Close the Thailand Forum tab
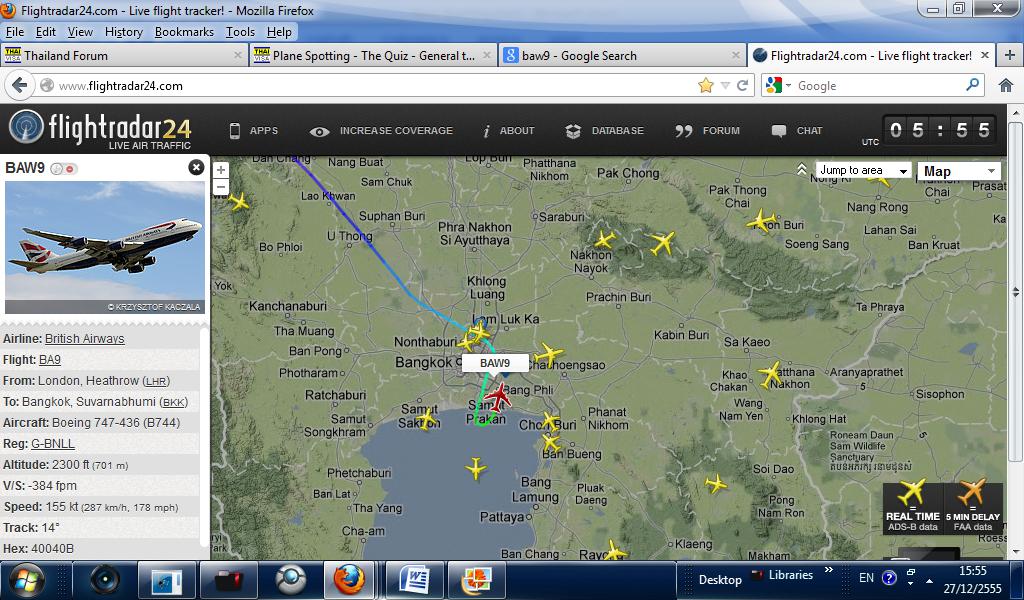This screenshot has height=600, width=1024. tap(238, 55)
